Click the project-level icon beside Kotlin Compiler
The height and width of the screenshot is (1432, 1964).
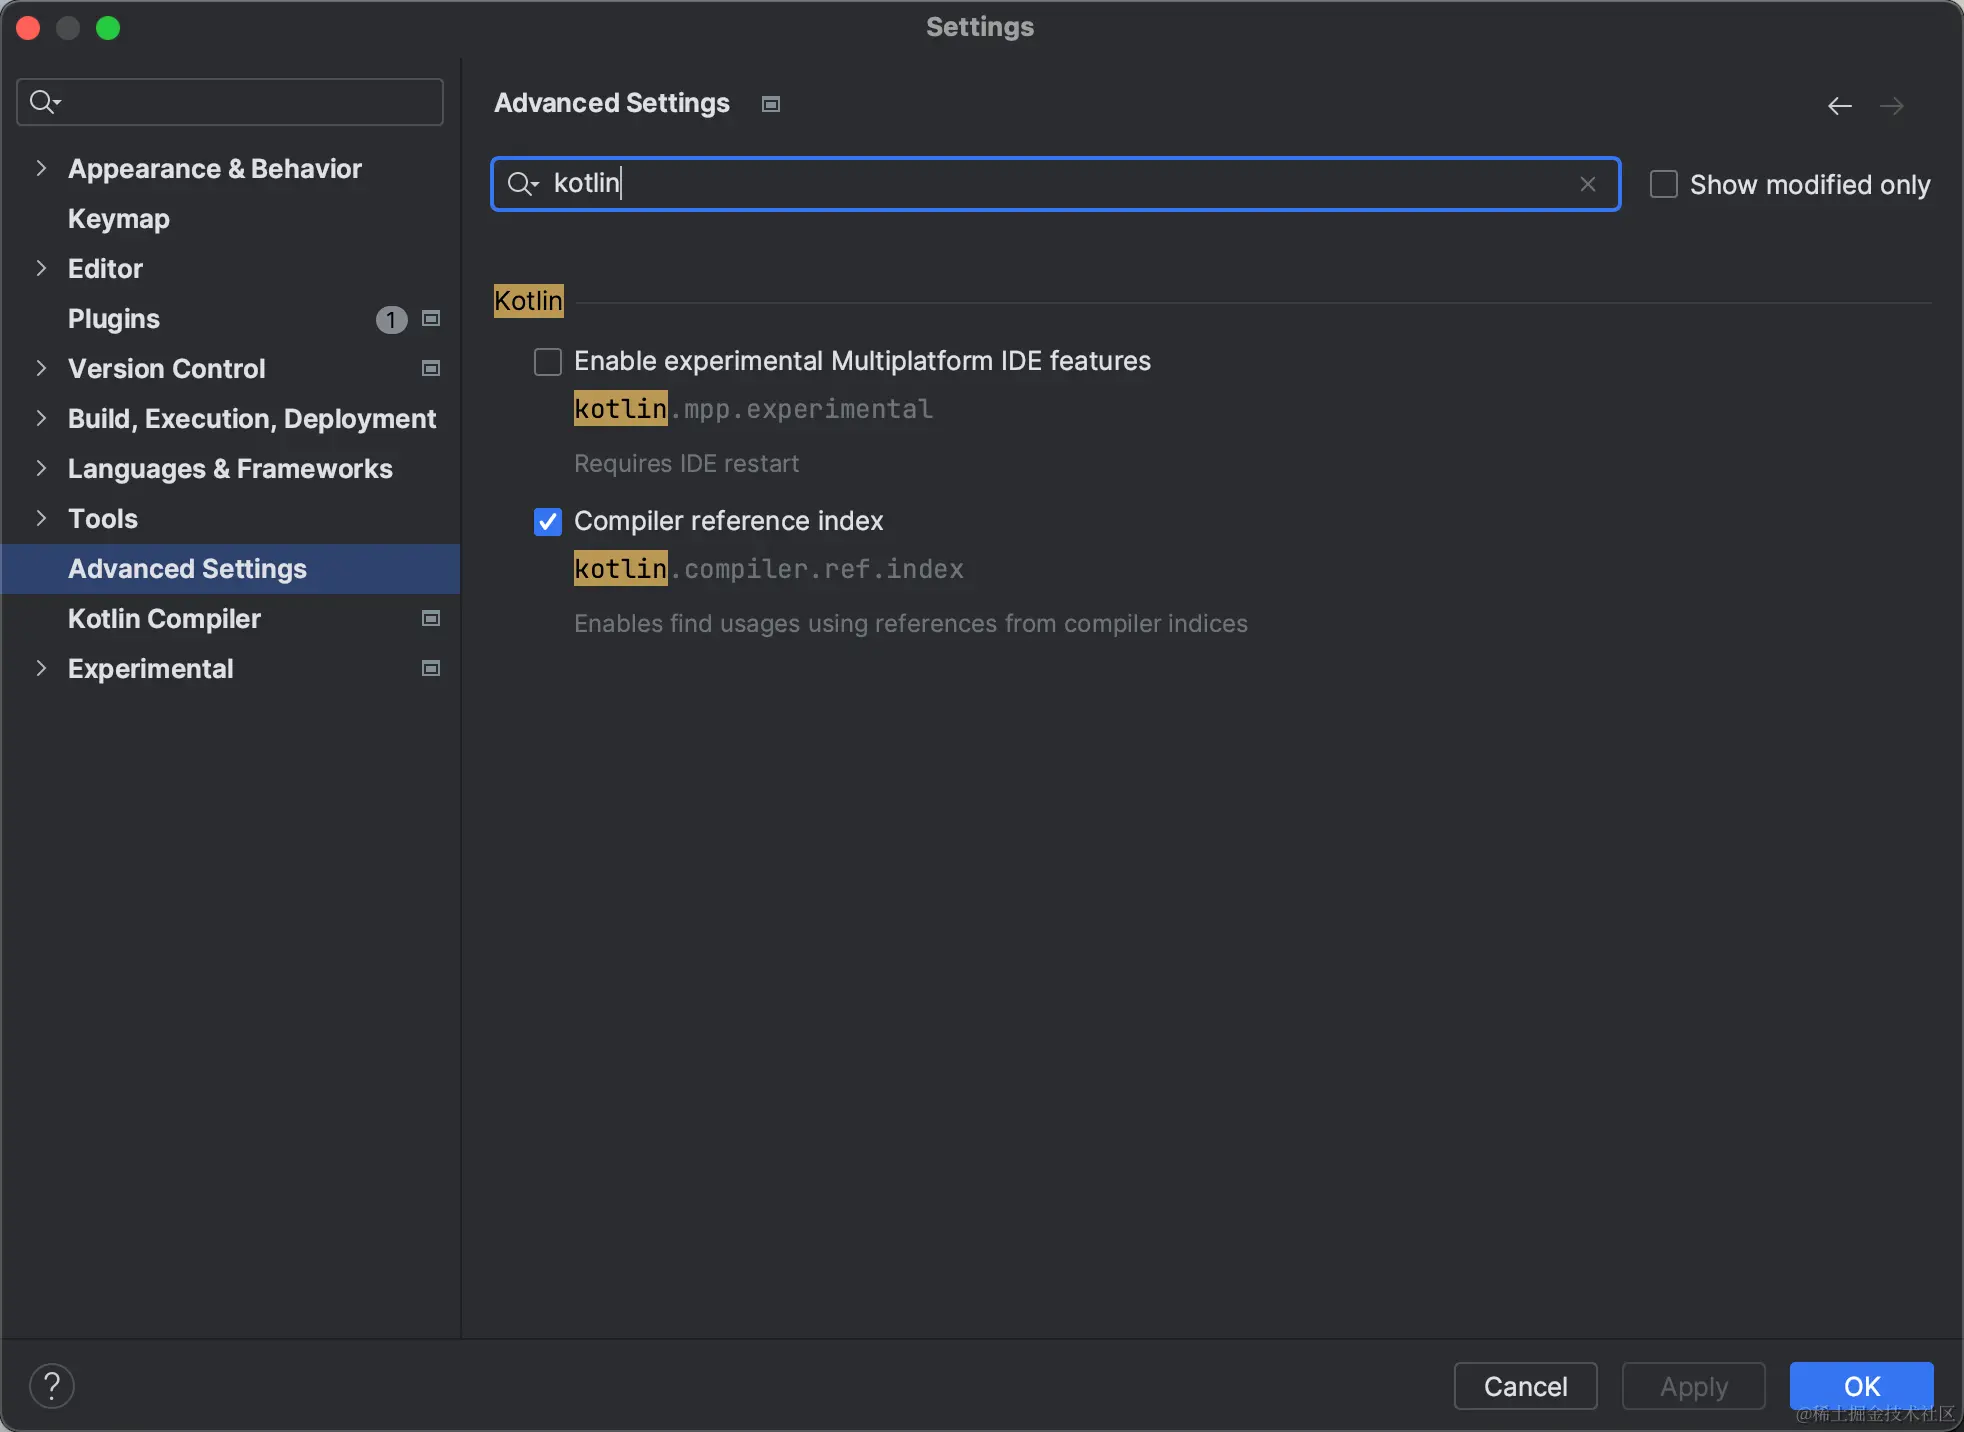click(431, 619)
